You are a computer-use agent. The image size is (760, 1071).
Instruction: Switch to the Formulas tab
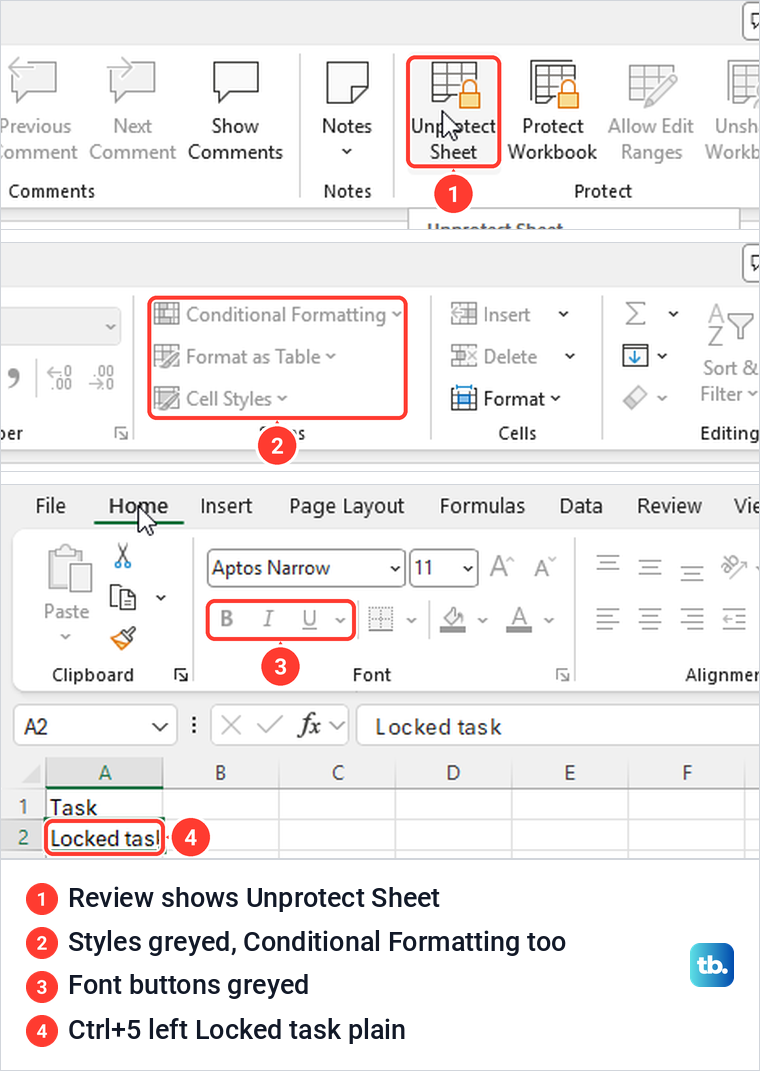(x=482, y=506)
